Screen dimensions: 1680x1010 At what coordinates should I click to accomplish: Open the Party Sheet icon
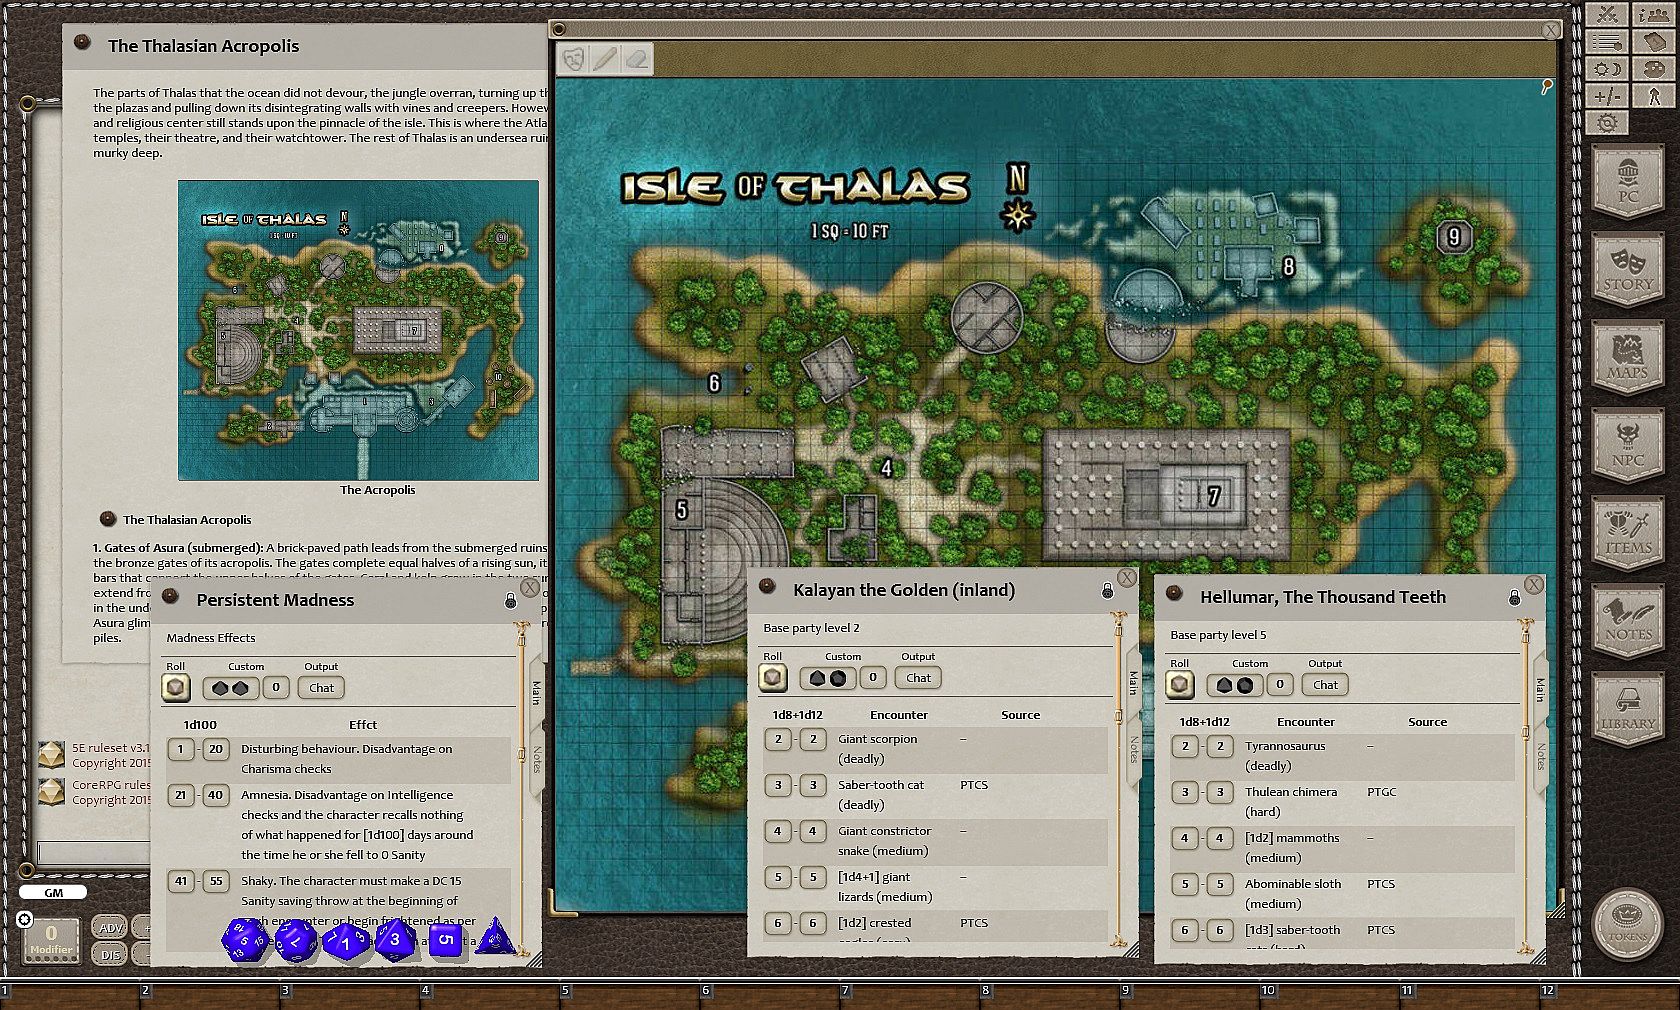click(x=1655, y=14)
